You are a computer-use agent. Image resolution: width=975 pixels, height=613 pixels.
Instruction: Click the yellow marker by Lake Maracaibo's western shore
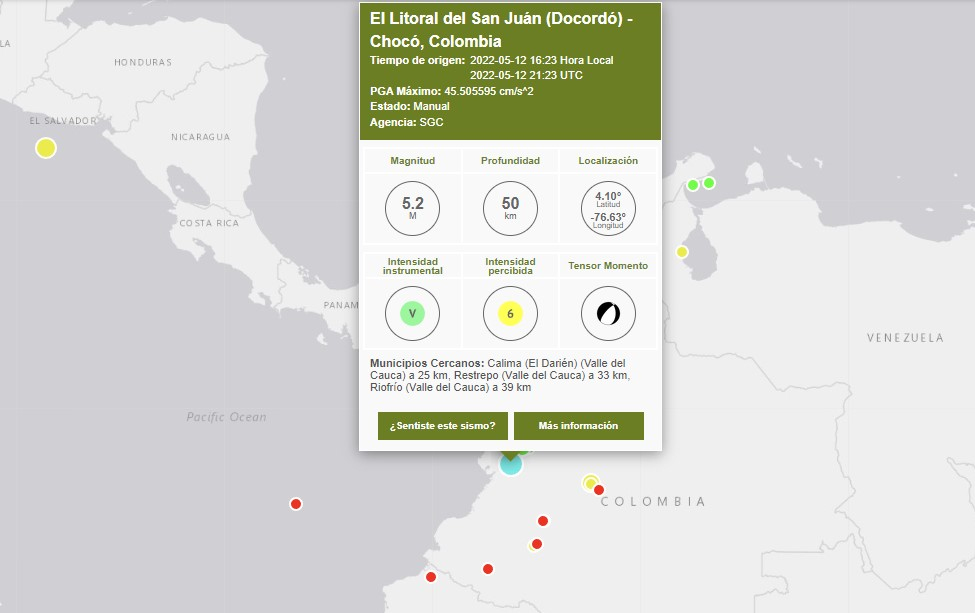click(x=682, y=252)
